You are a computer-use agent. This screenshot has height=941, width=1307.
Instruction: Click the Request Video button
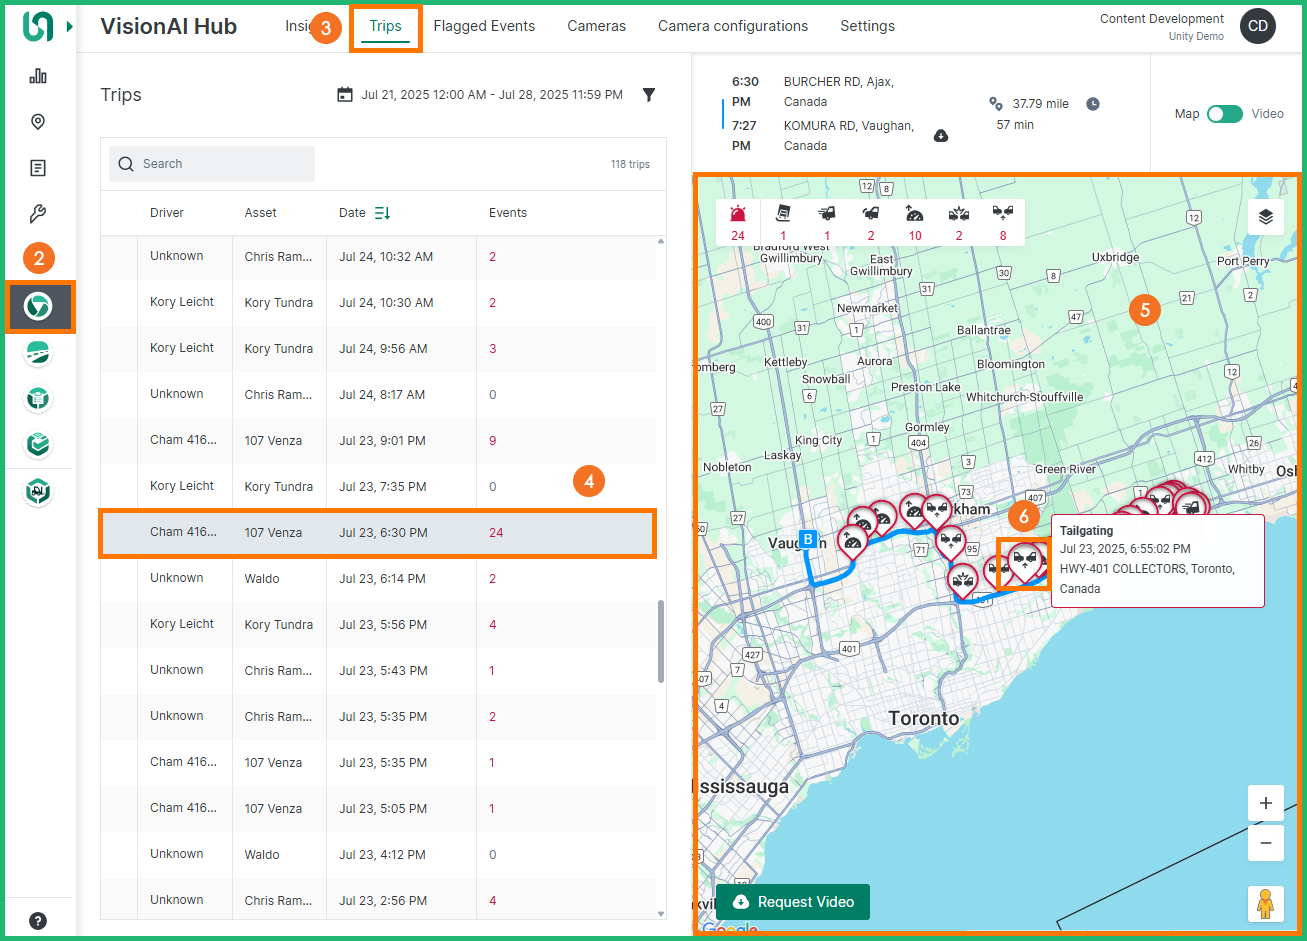(792, 902)
